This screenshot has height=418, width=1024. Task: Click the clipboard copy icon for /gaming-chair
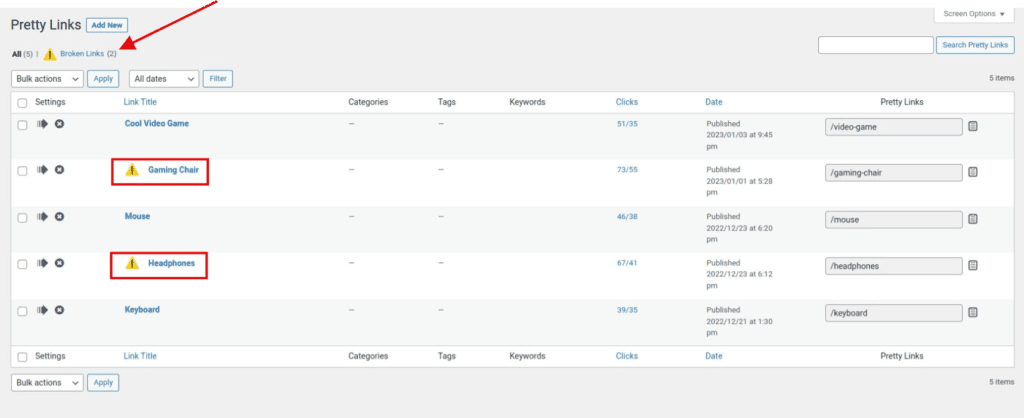(973, 172)
